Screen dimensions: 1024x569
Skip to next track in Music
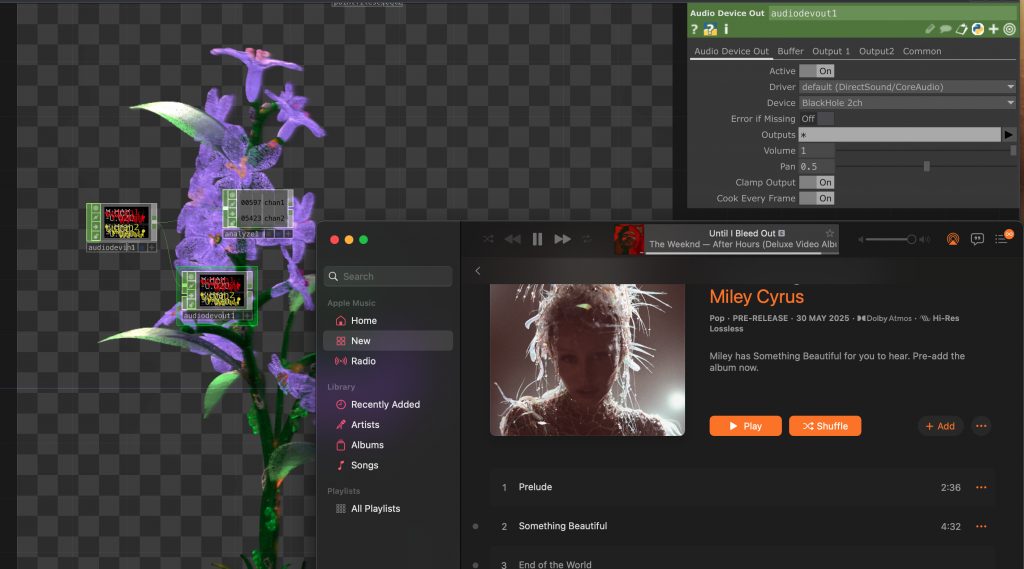(x=562, y=239)
